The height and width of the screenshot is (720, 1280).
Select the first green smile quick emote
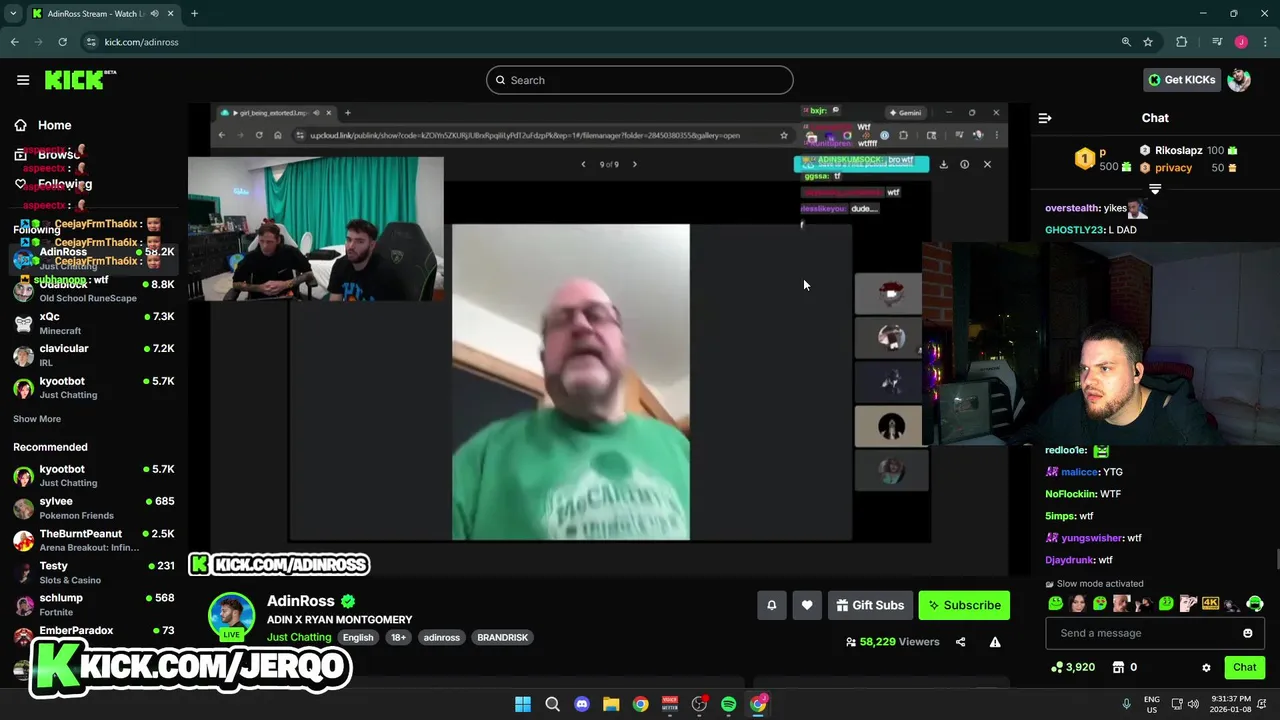coord(1056,603)
